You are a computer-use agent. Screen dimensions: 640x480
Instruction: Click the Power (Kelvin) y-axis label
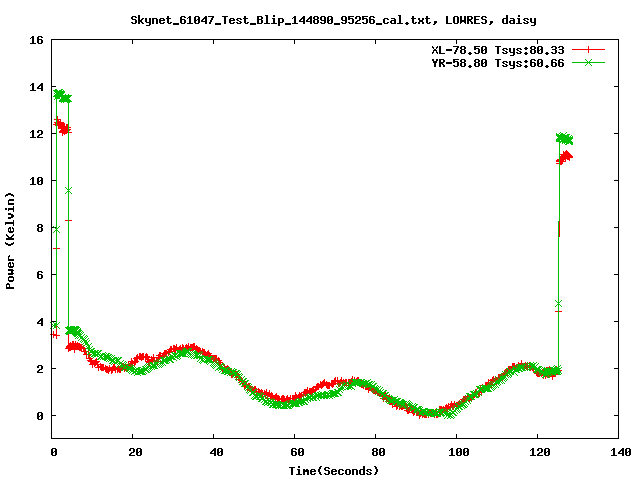(11, 240)
